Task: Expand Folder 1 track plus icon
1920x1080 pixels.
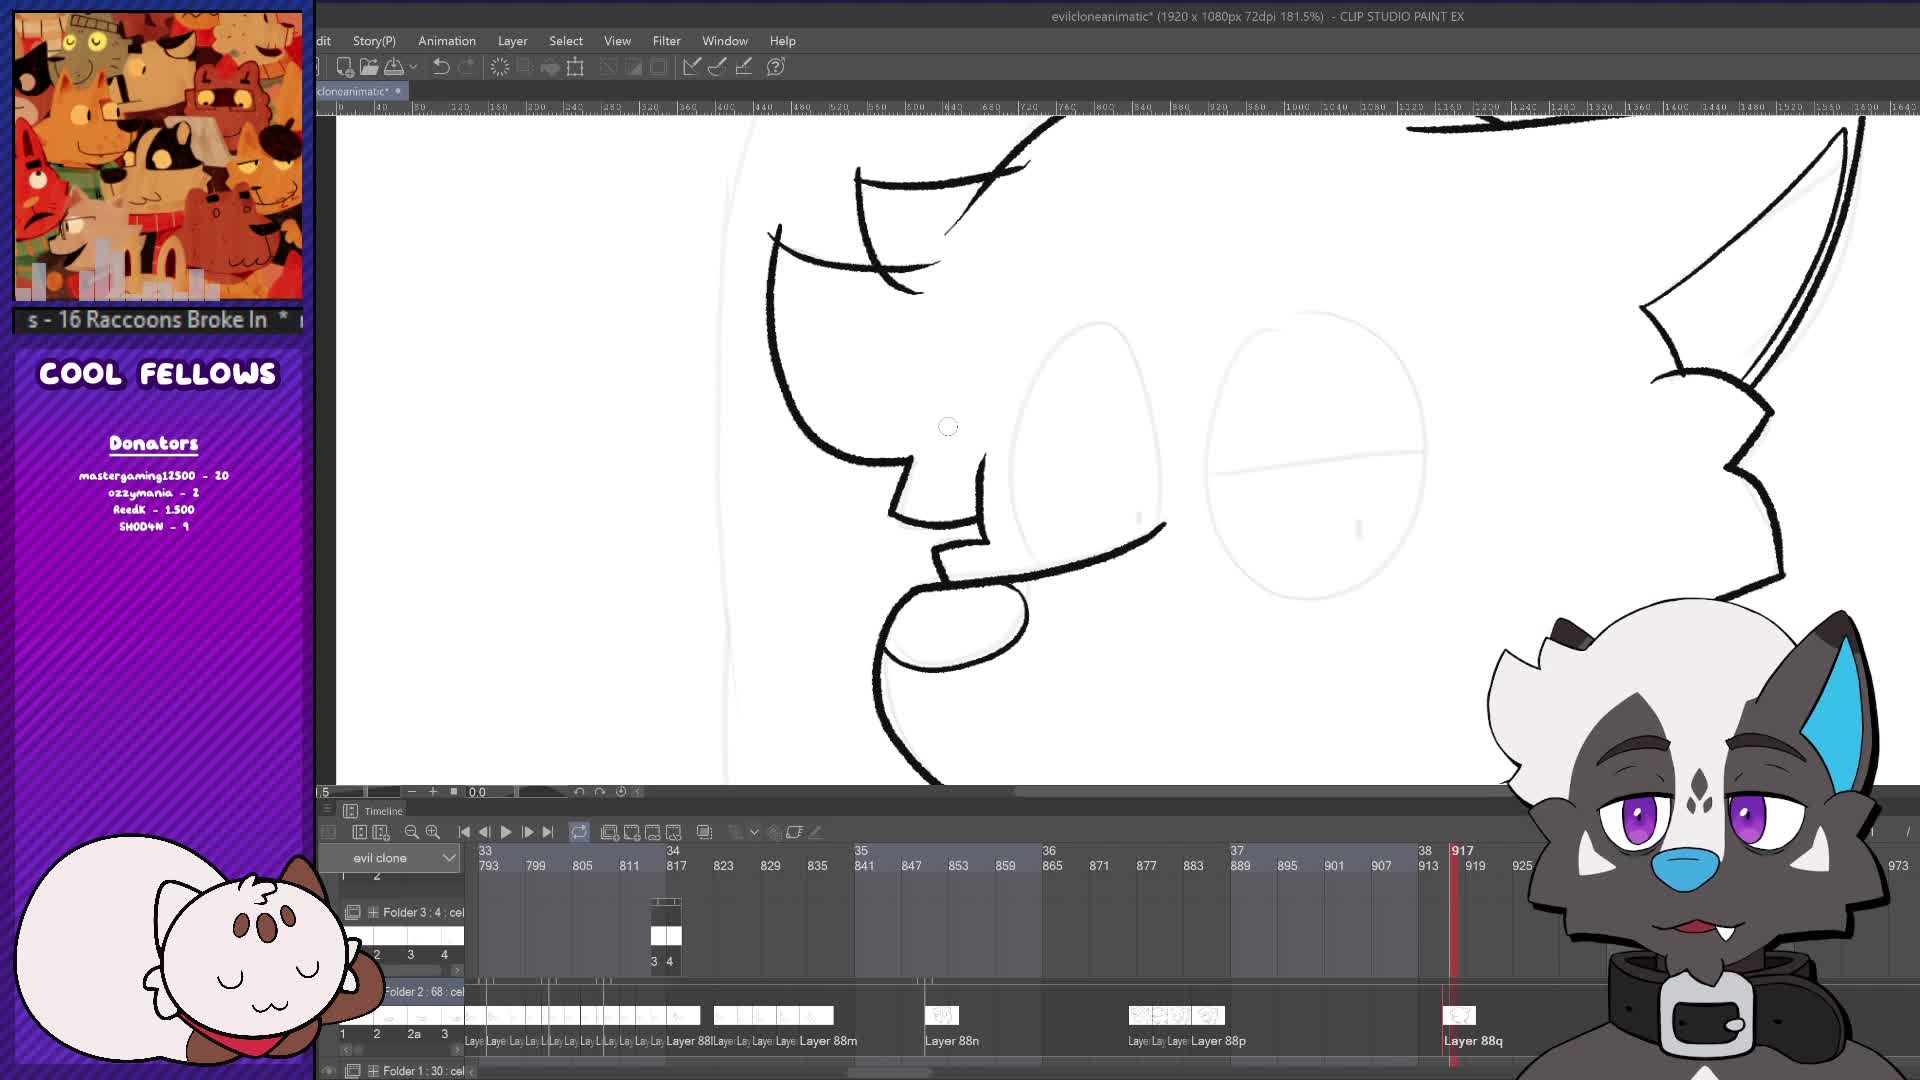Action: 373,1071
